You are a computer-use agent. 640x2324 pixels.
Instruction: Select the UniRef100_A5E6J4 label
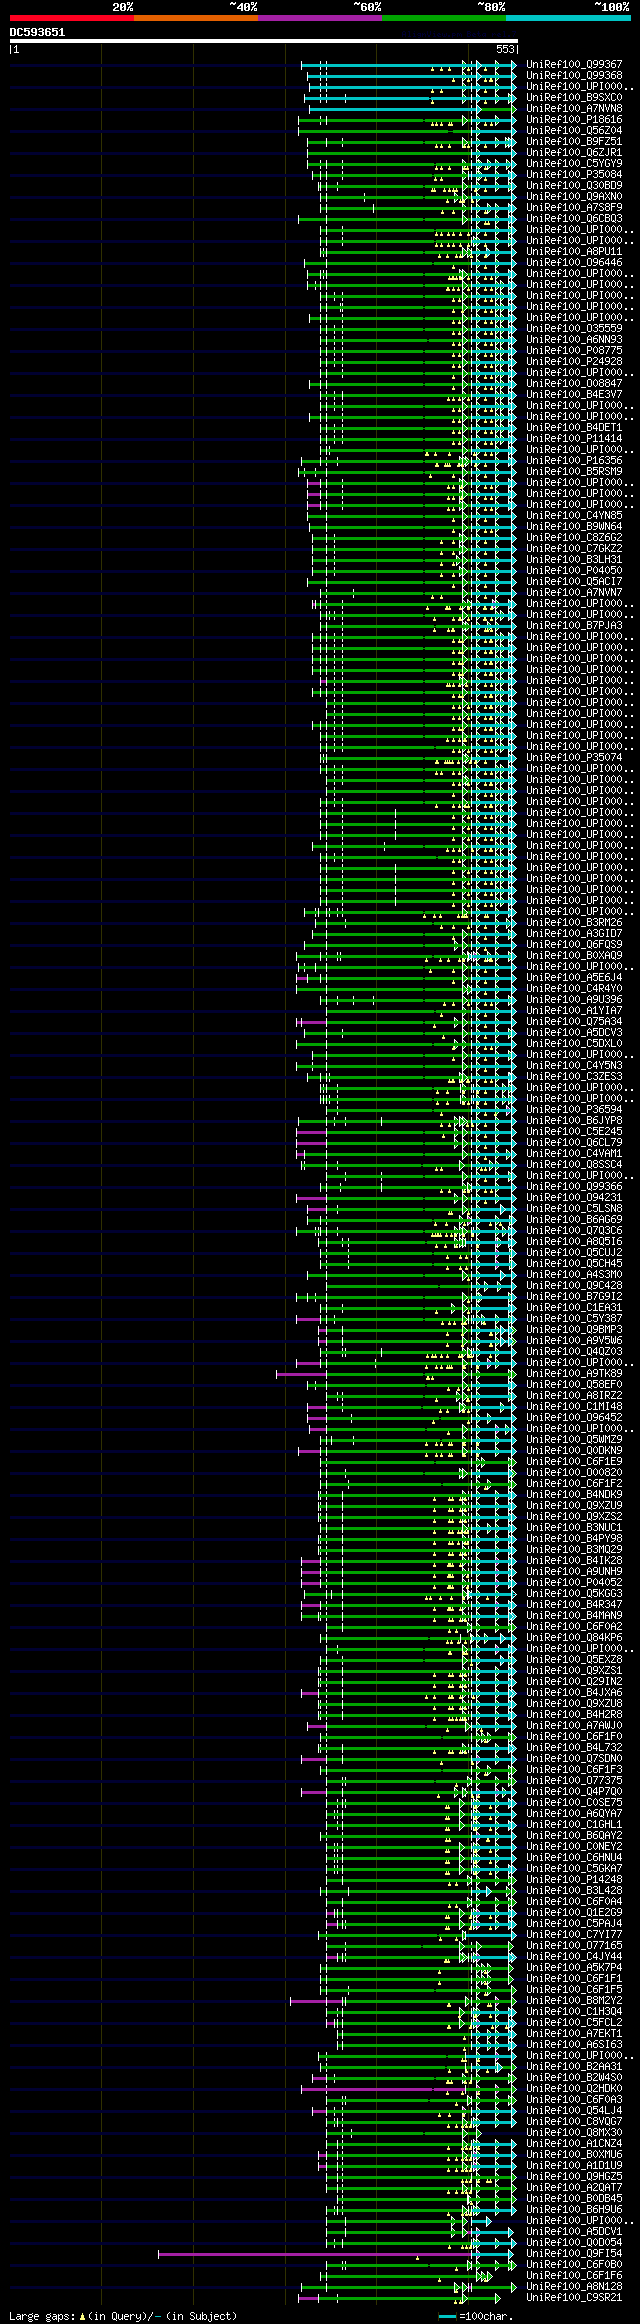click(x=574, y=978)
